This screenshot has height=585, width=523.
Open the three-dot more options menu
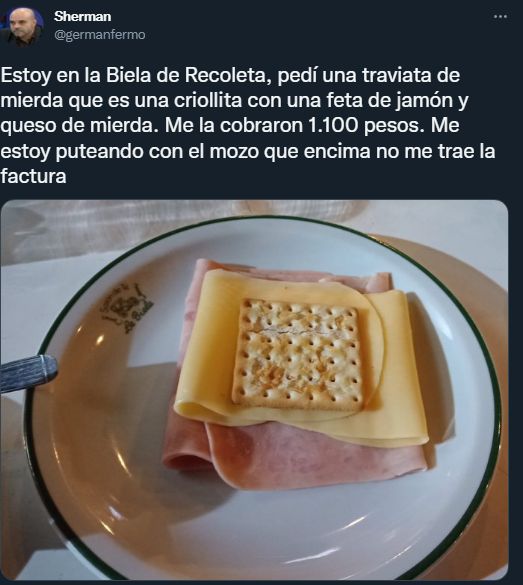click(x=500, y=17)
